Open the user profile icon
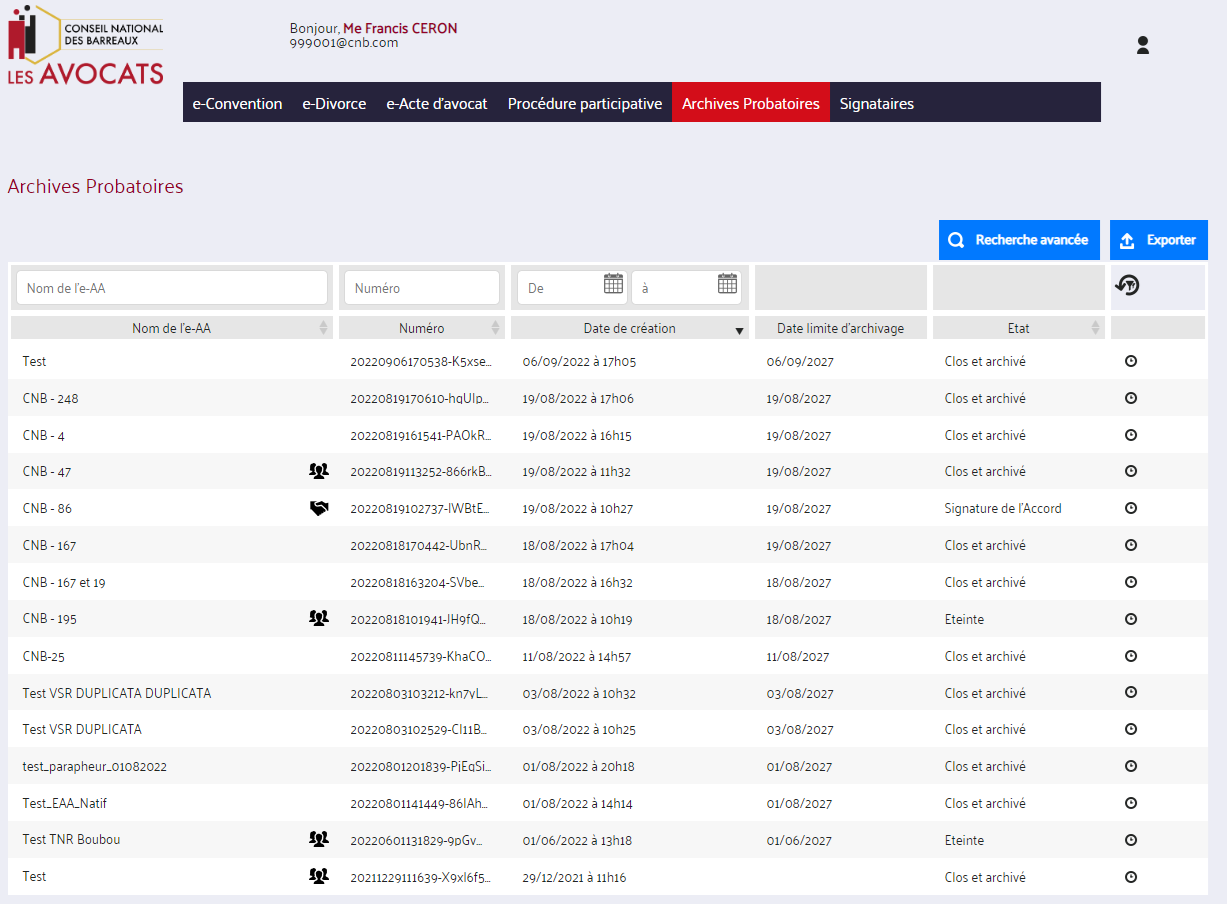This screenshot has height=904, width=1227. pyautogui.click(x=1143, y=45)
